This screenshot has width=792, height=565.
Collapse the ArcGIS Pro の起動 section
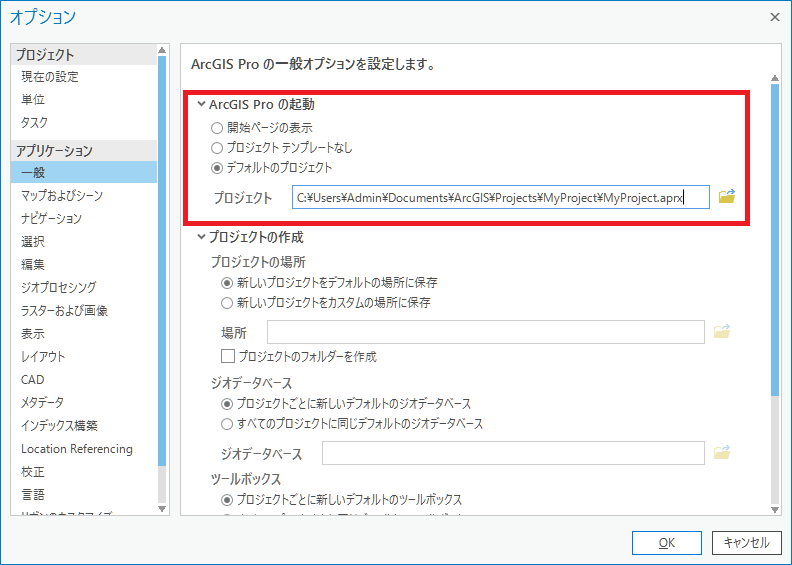coord(201,104)
